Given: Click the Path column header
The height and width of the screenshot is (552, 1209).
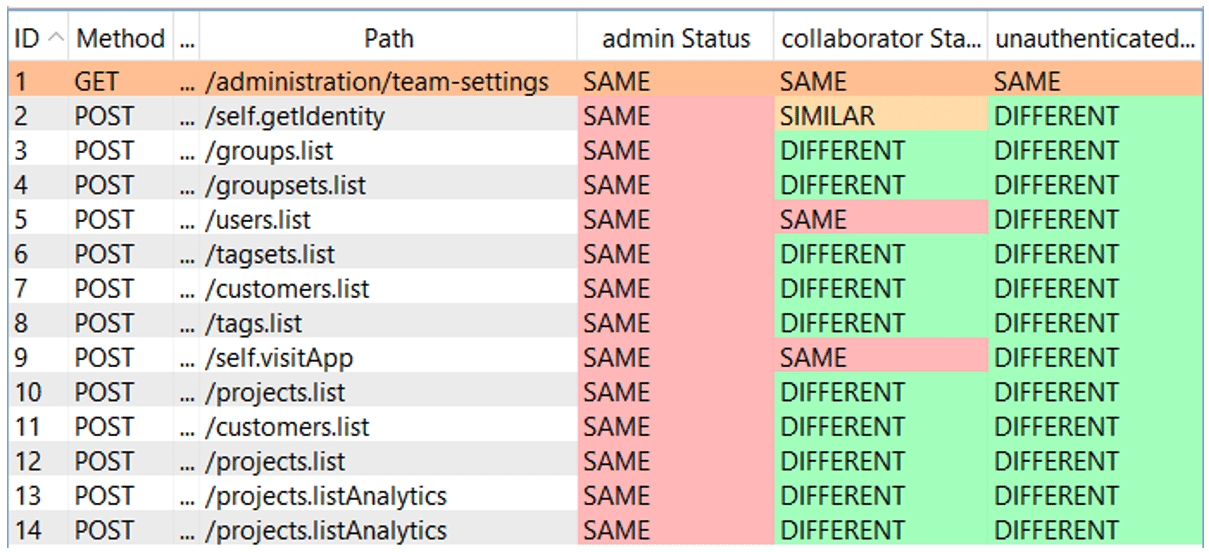Looking at the screenshot, I should point(388,39).
